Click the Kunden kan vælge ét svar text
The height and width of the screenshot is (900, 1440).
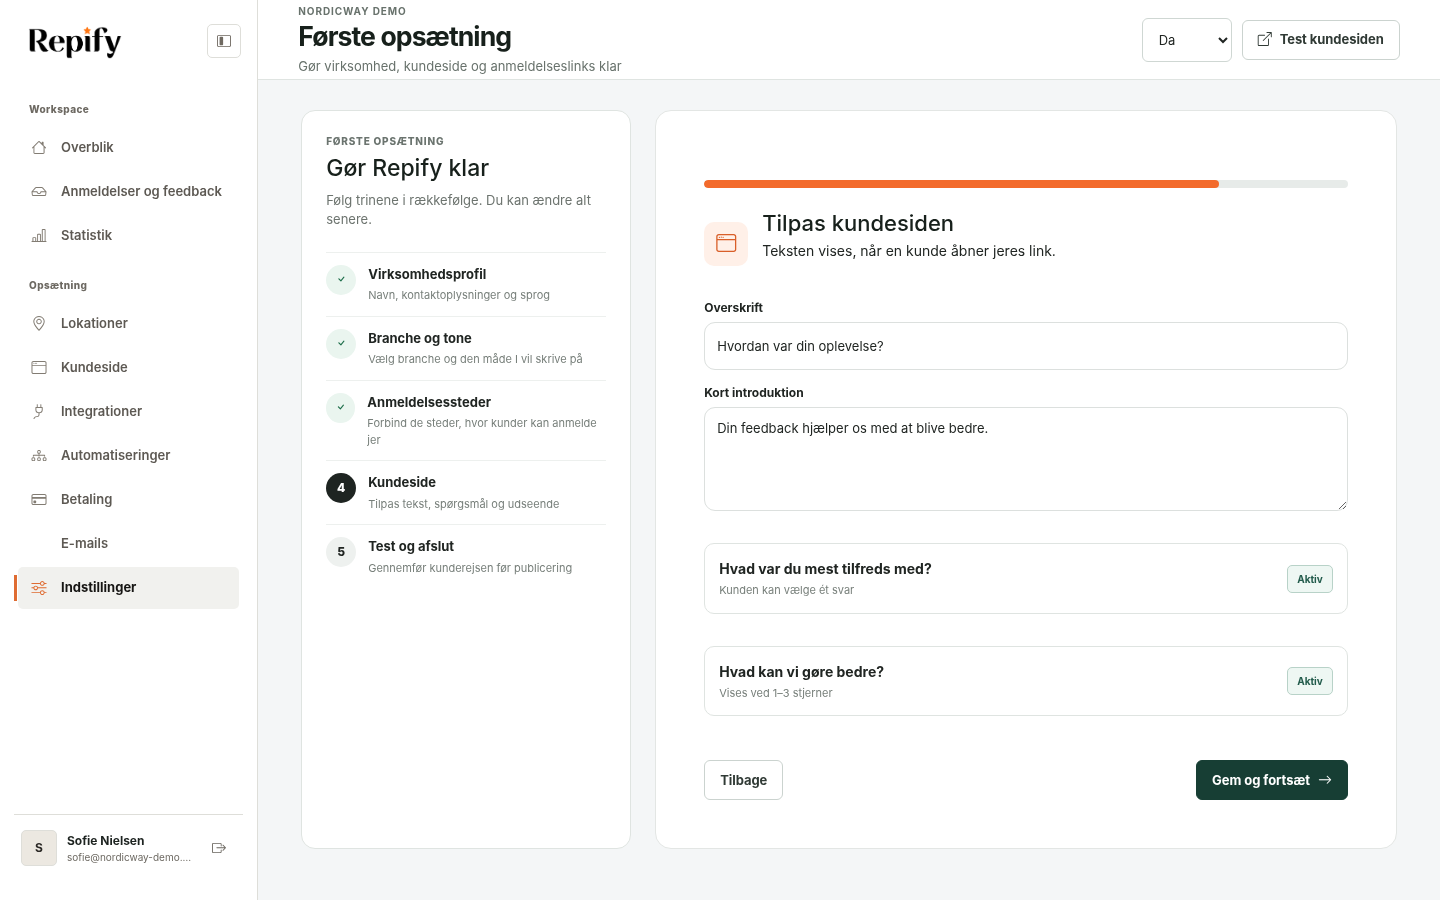pyautogui.click(x=786, y=590)
